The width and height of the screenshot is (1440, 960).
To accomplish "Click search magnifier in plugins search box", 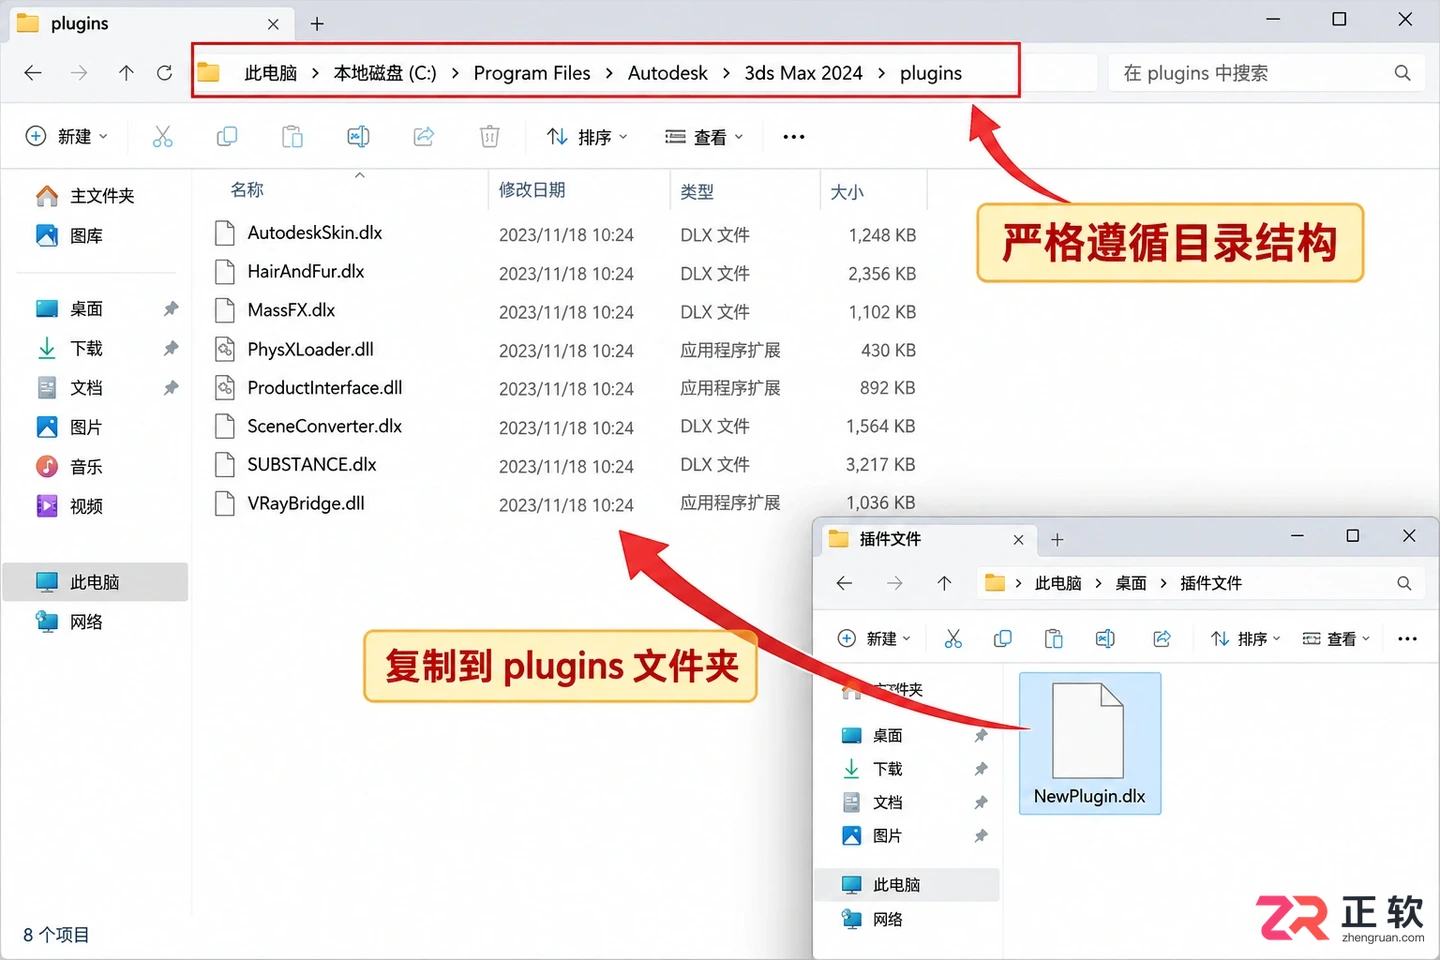I will click(1402, 73).
